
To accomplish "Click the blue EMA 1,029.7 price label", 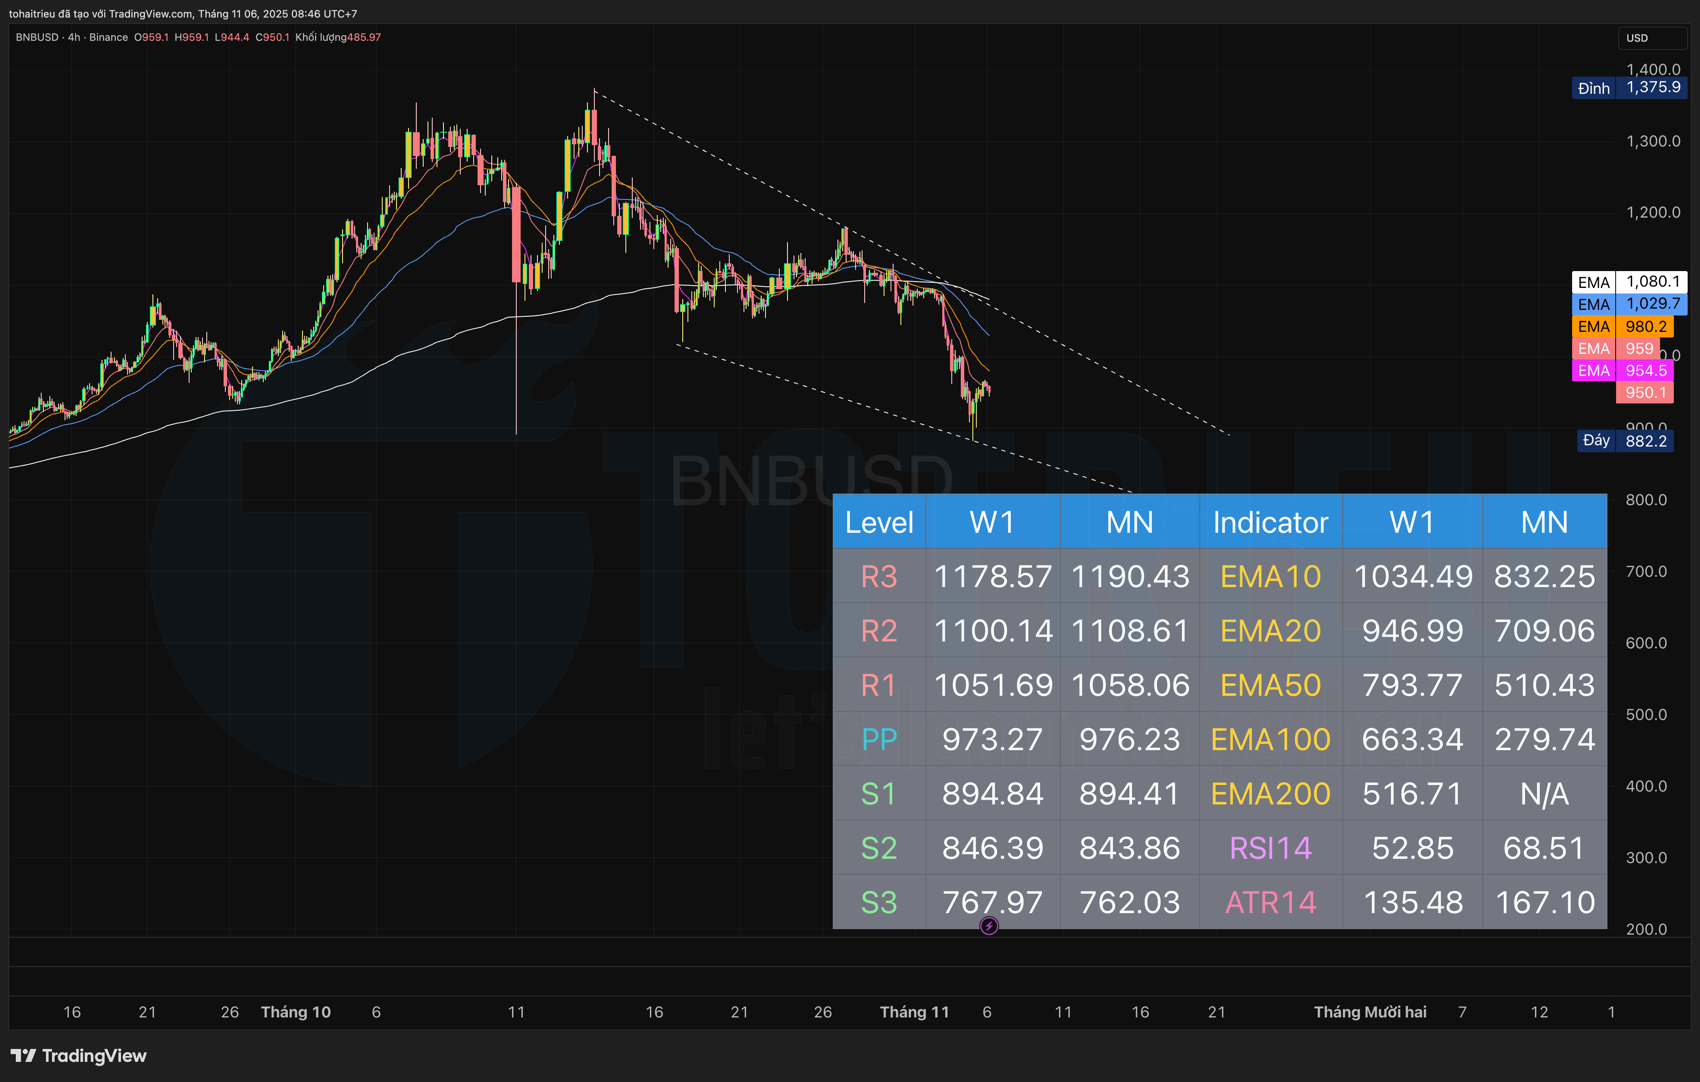I will [1629, 304].
